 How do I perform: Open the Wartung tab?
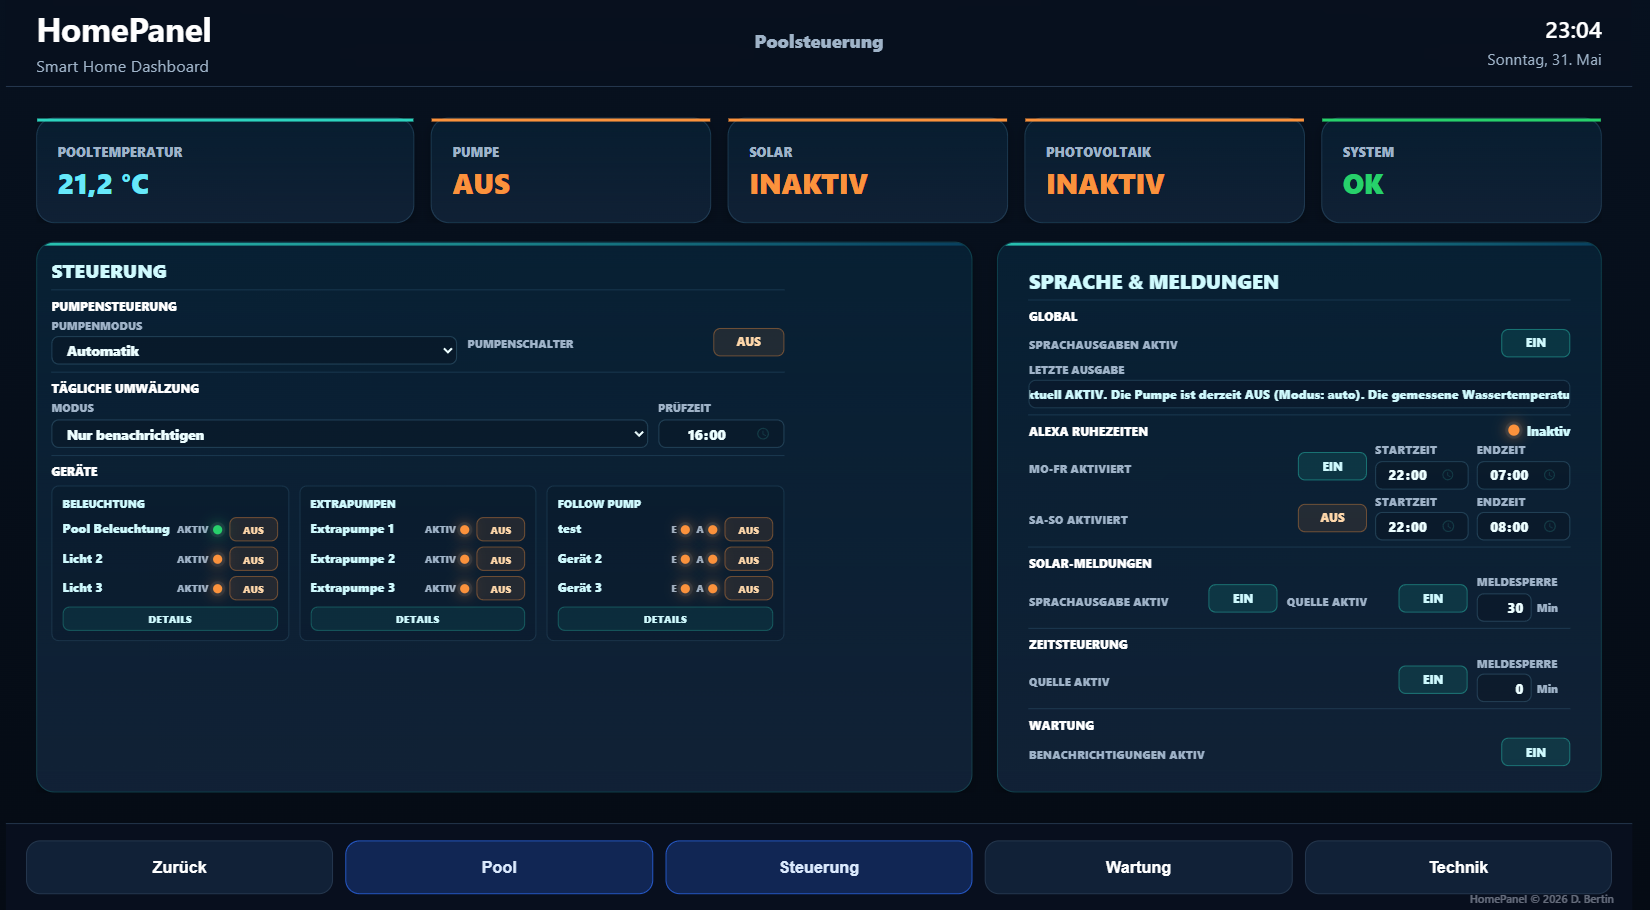[x=1138, y=867]
